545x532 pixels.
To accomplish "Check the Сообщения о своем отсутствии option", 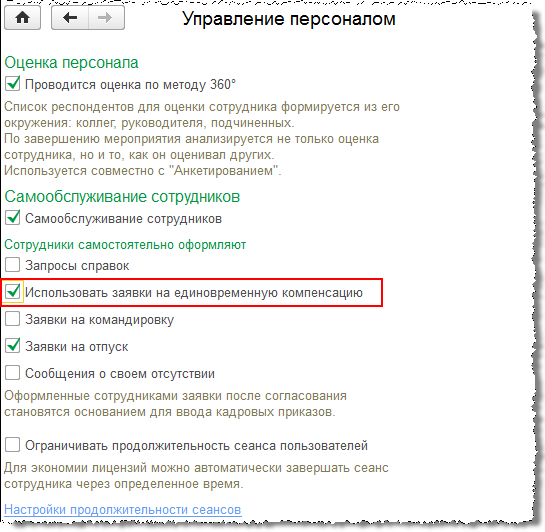I will tap(13, 373).
